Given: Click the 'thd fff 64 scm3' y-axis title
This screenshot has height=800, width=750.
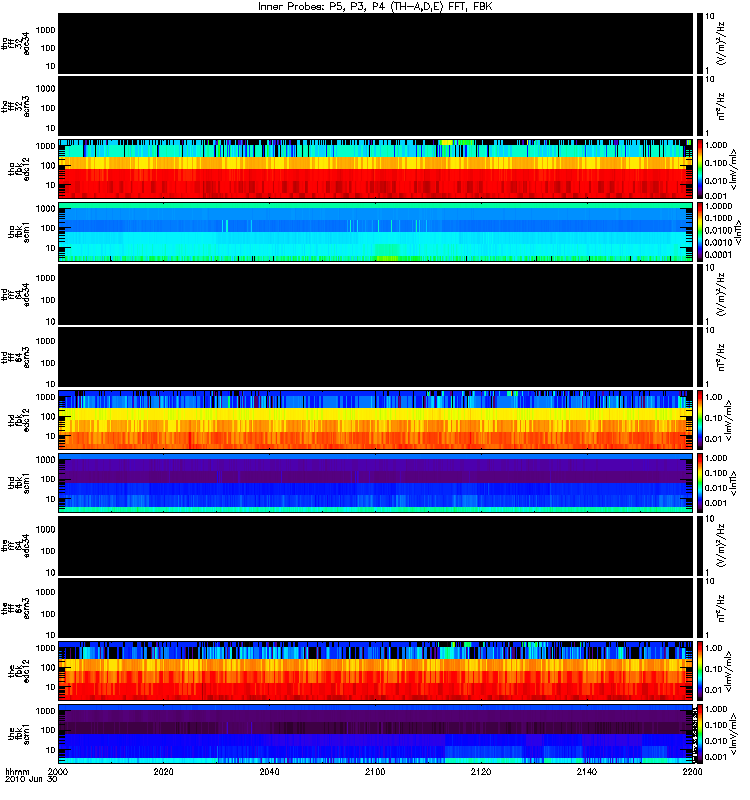Looking at the screenshot, I should (15, 357).
